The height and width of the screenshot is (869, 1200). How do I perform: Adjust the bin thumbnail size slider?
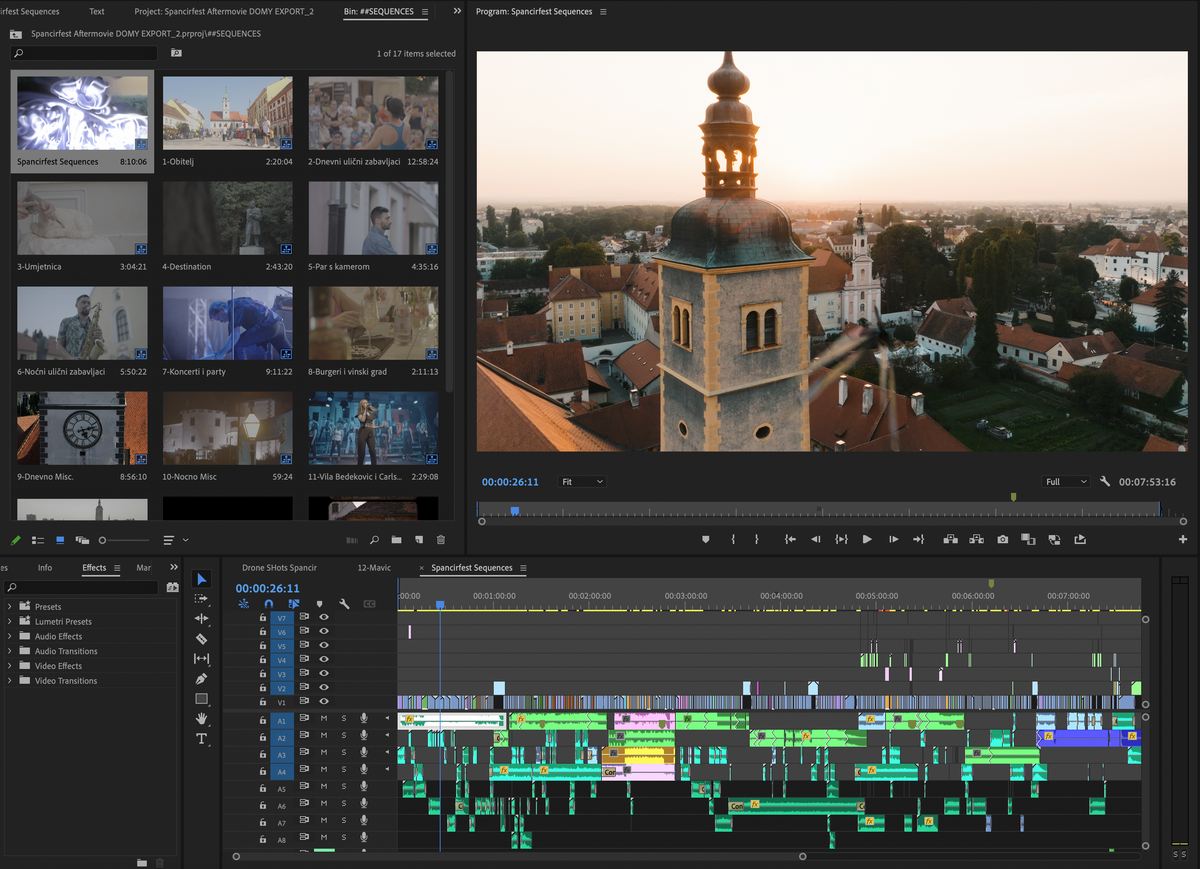click(104, 540)
